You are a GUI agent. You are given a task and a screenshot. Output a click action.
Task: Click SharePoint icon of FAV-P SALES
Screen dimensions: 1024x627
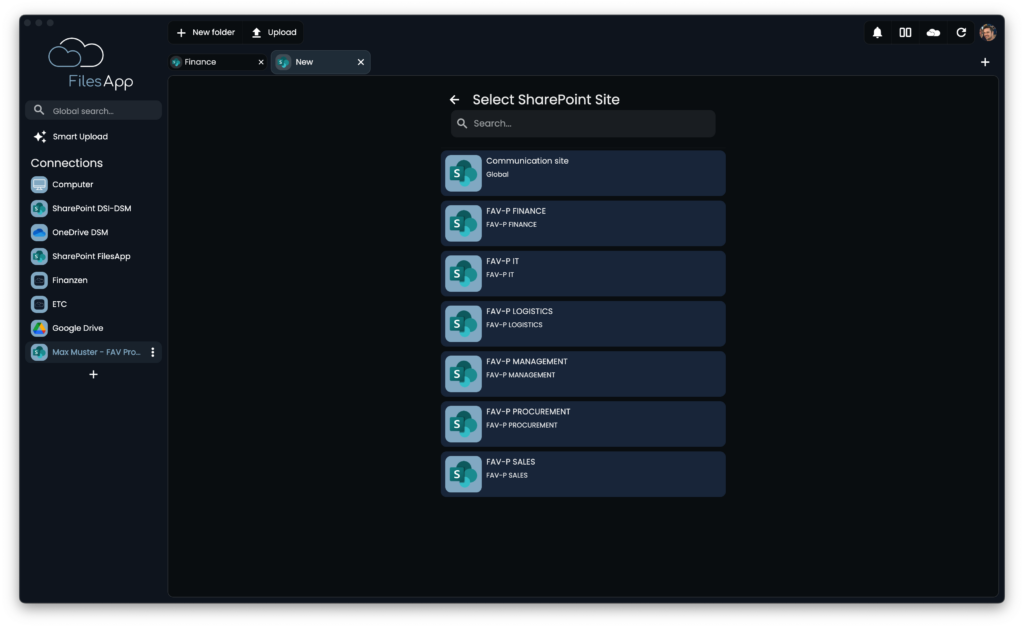(463, 474)
